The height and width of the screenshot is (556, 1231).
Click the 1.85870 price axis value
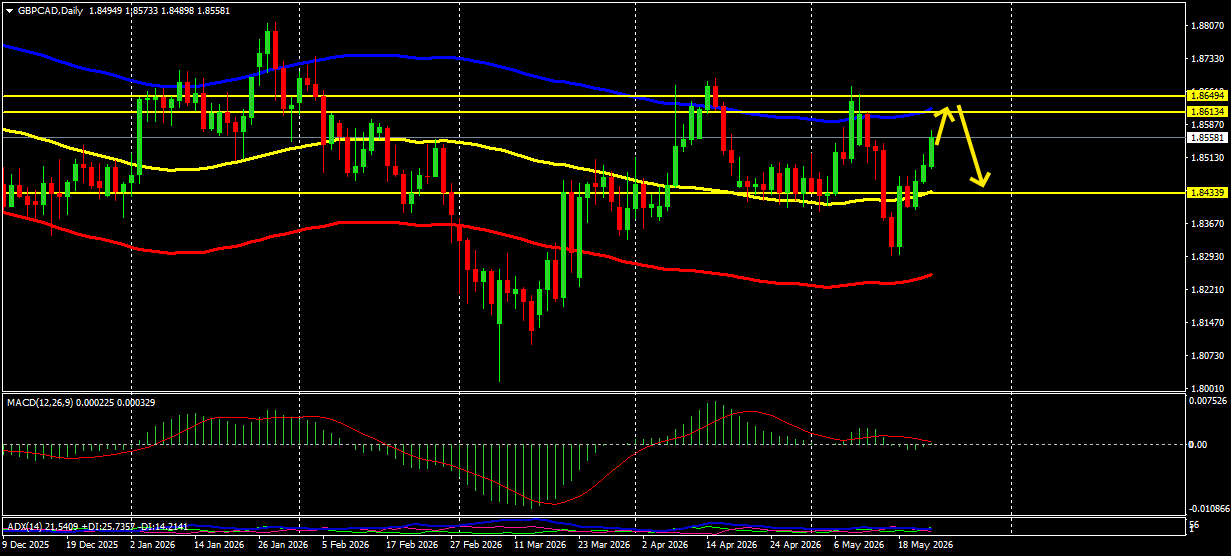click(1209, 124)
